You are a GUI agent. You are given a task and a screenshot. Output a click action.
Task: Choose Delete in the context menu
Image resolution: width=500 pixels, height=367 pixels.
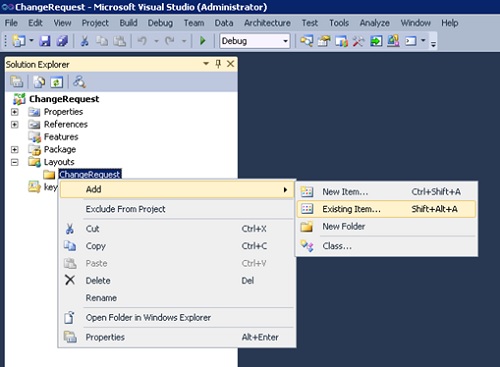pos(177,280)
